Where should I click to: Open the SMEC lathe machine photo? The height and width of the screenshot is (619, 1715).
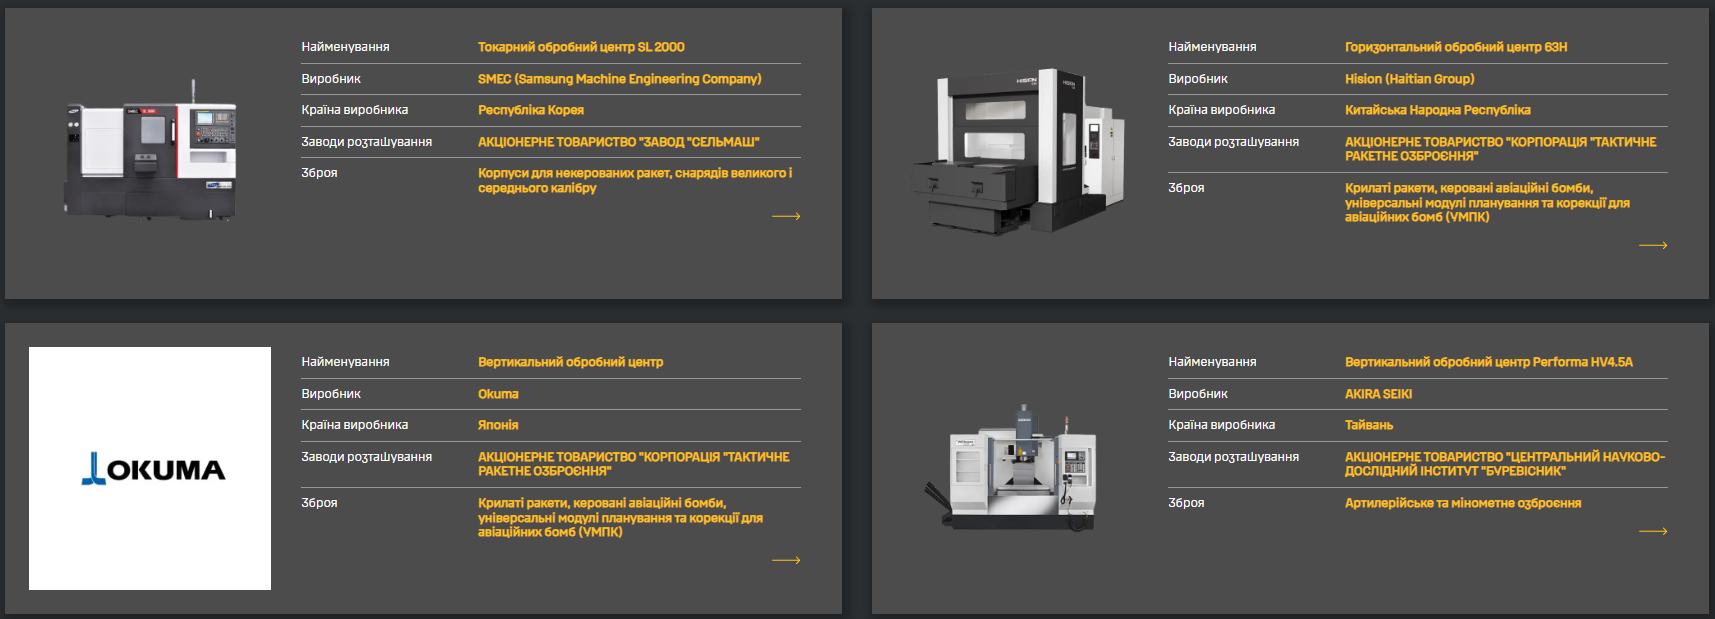pos(151,152)
